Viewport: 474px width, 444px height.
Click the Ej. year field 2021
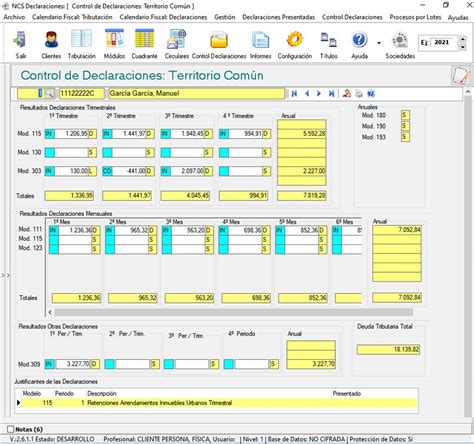click(x=444, y=42)
